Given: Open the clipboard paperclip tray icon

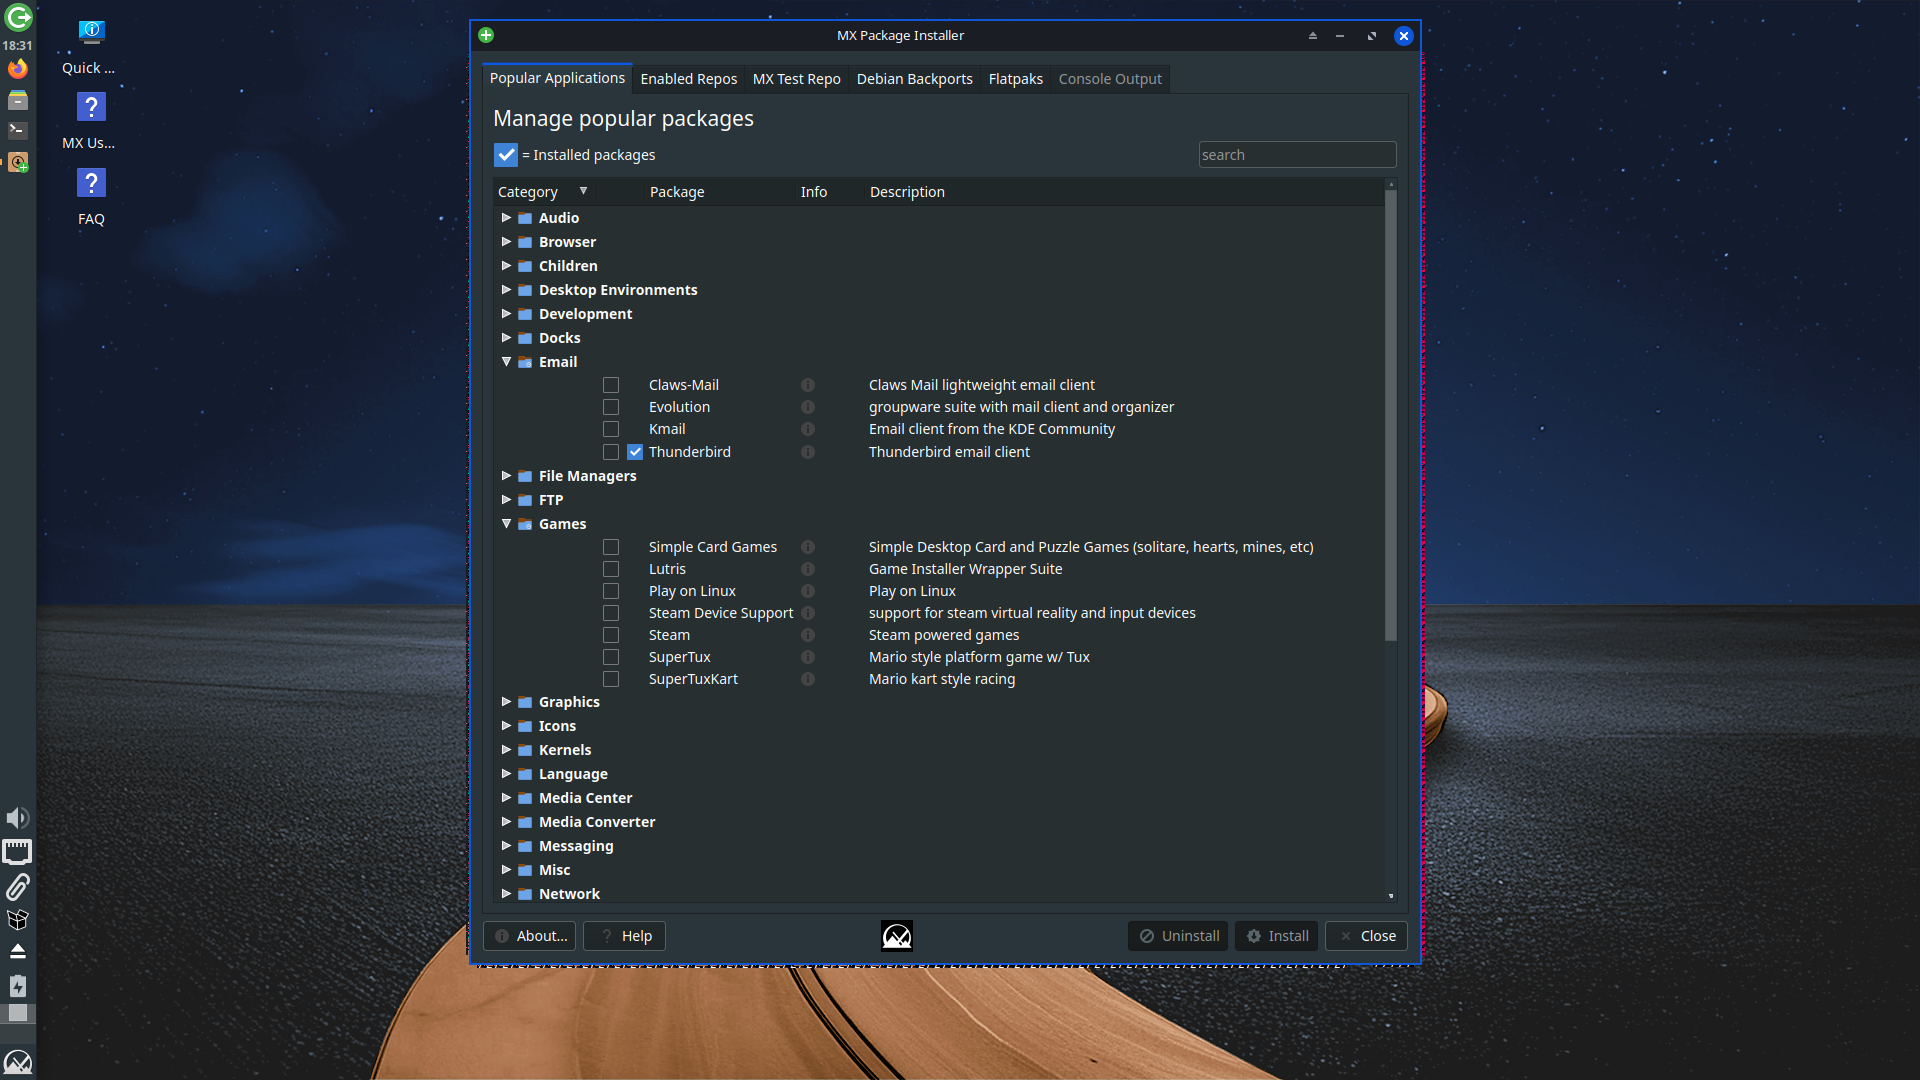Looking at the screenshot, I should pos(18,887).
